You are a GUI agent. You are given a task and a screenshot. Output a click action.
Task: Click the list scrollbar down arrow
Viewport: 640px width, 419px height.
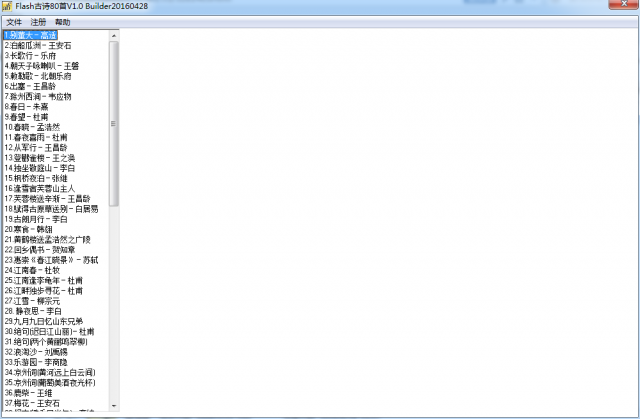point(114,406)
